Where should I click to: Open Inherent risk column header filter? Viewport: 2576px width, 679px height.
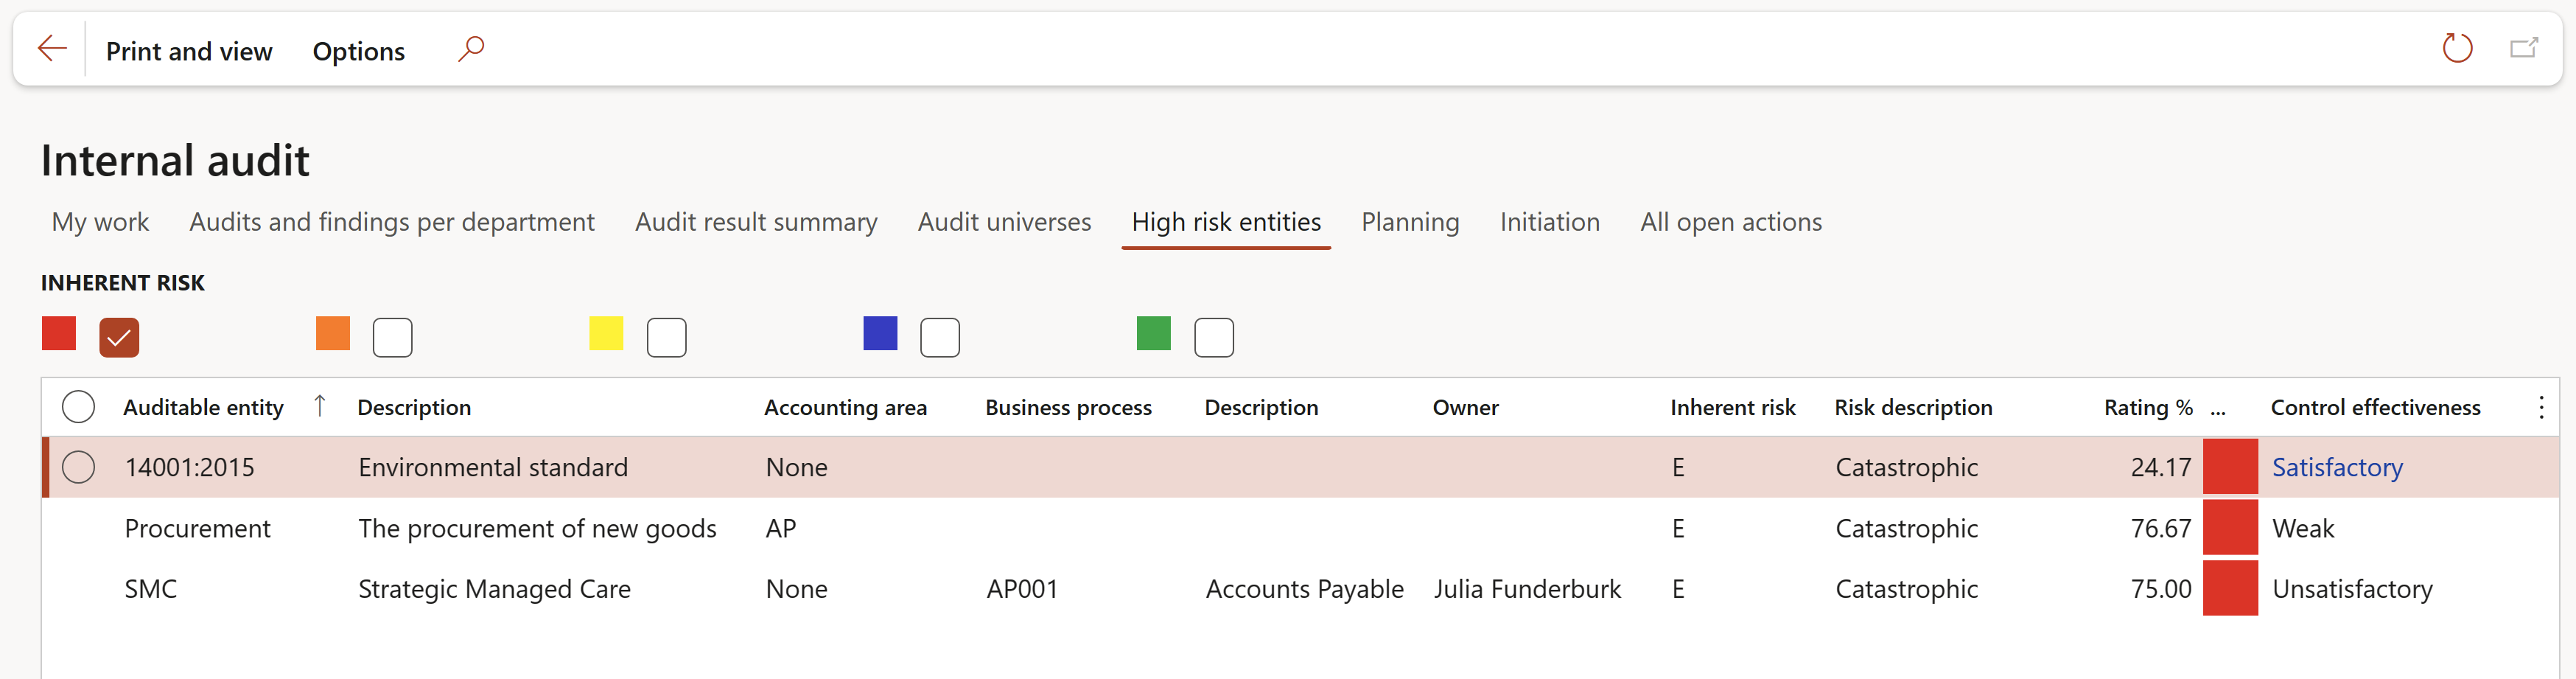[x=1732, y=407]
